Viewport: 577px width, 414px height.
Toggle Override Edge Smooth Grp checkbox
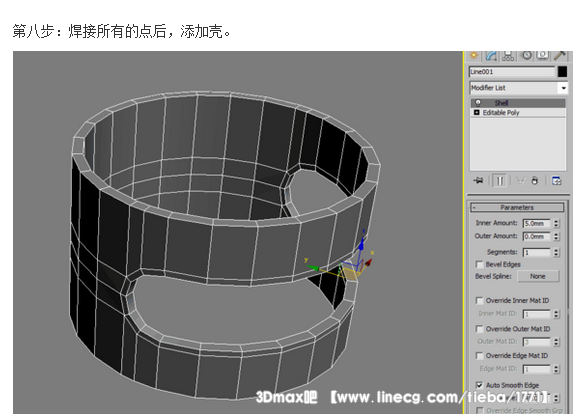tap(479, 410)
